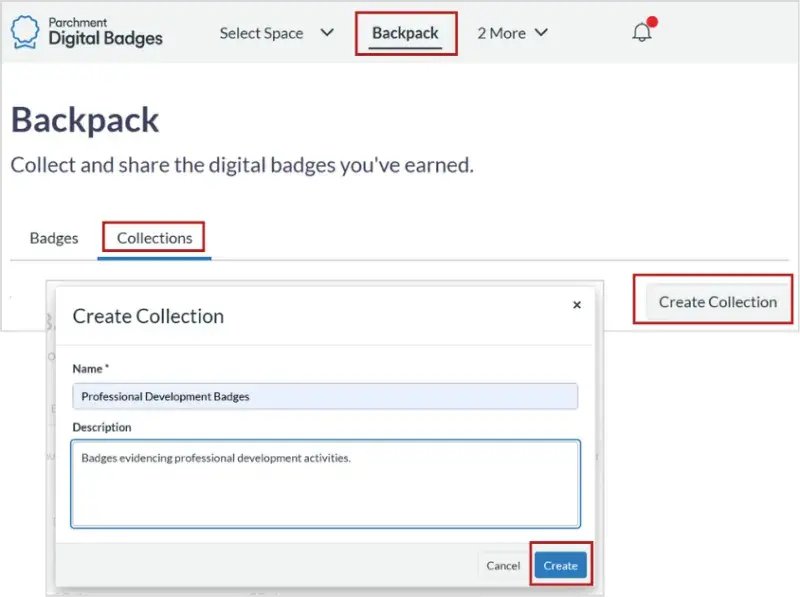Viewport: 800px width, 597px height.
Task: Expand the 2 More menu
Action: coord(502,33)
